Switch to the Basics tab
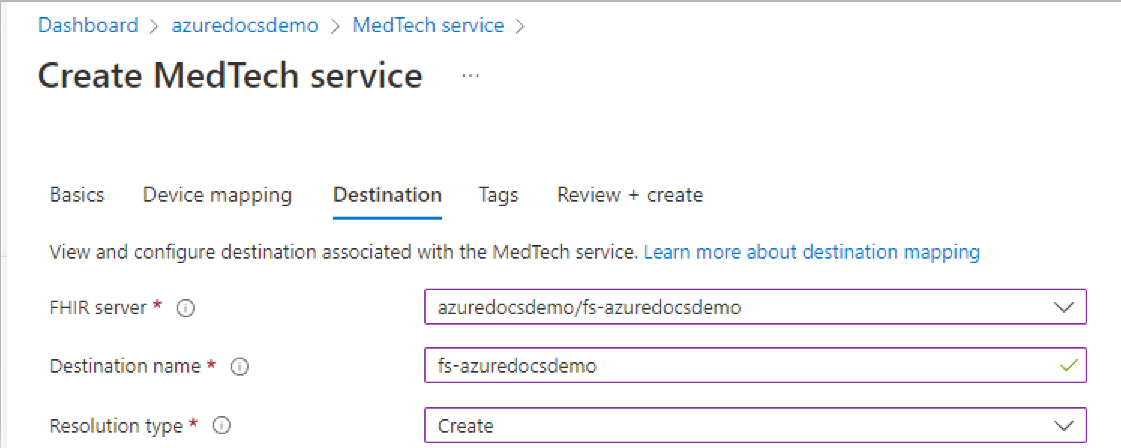The width and height of the screenshot is (1121, 448). 77,195
